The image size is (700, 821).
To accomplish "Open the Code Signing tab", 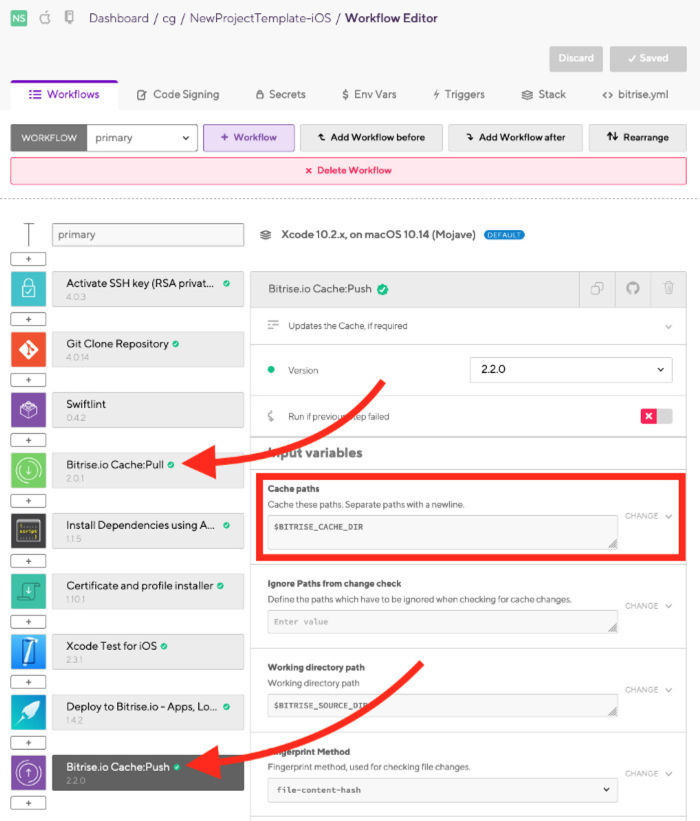I will pyautogui.click(x=178, y=95).
